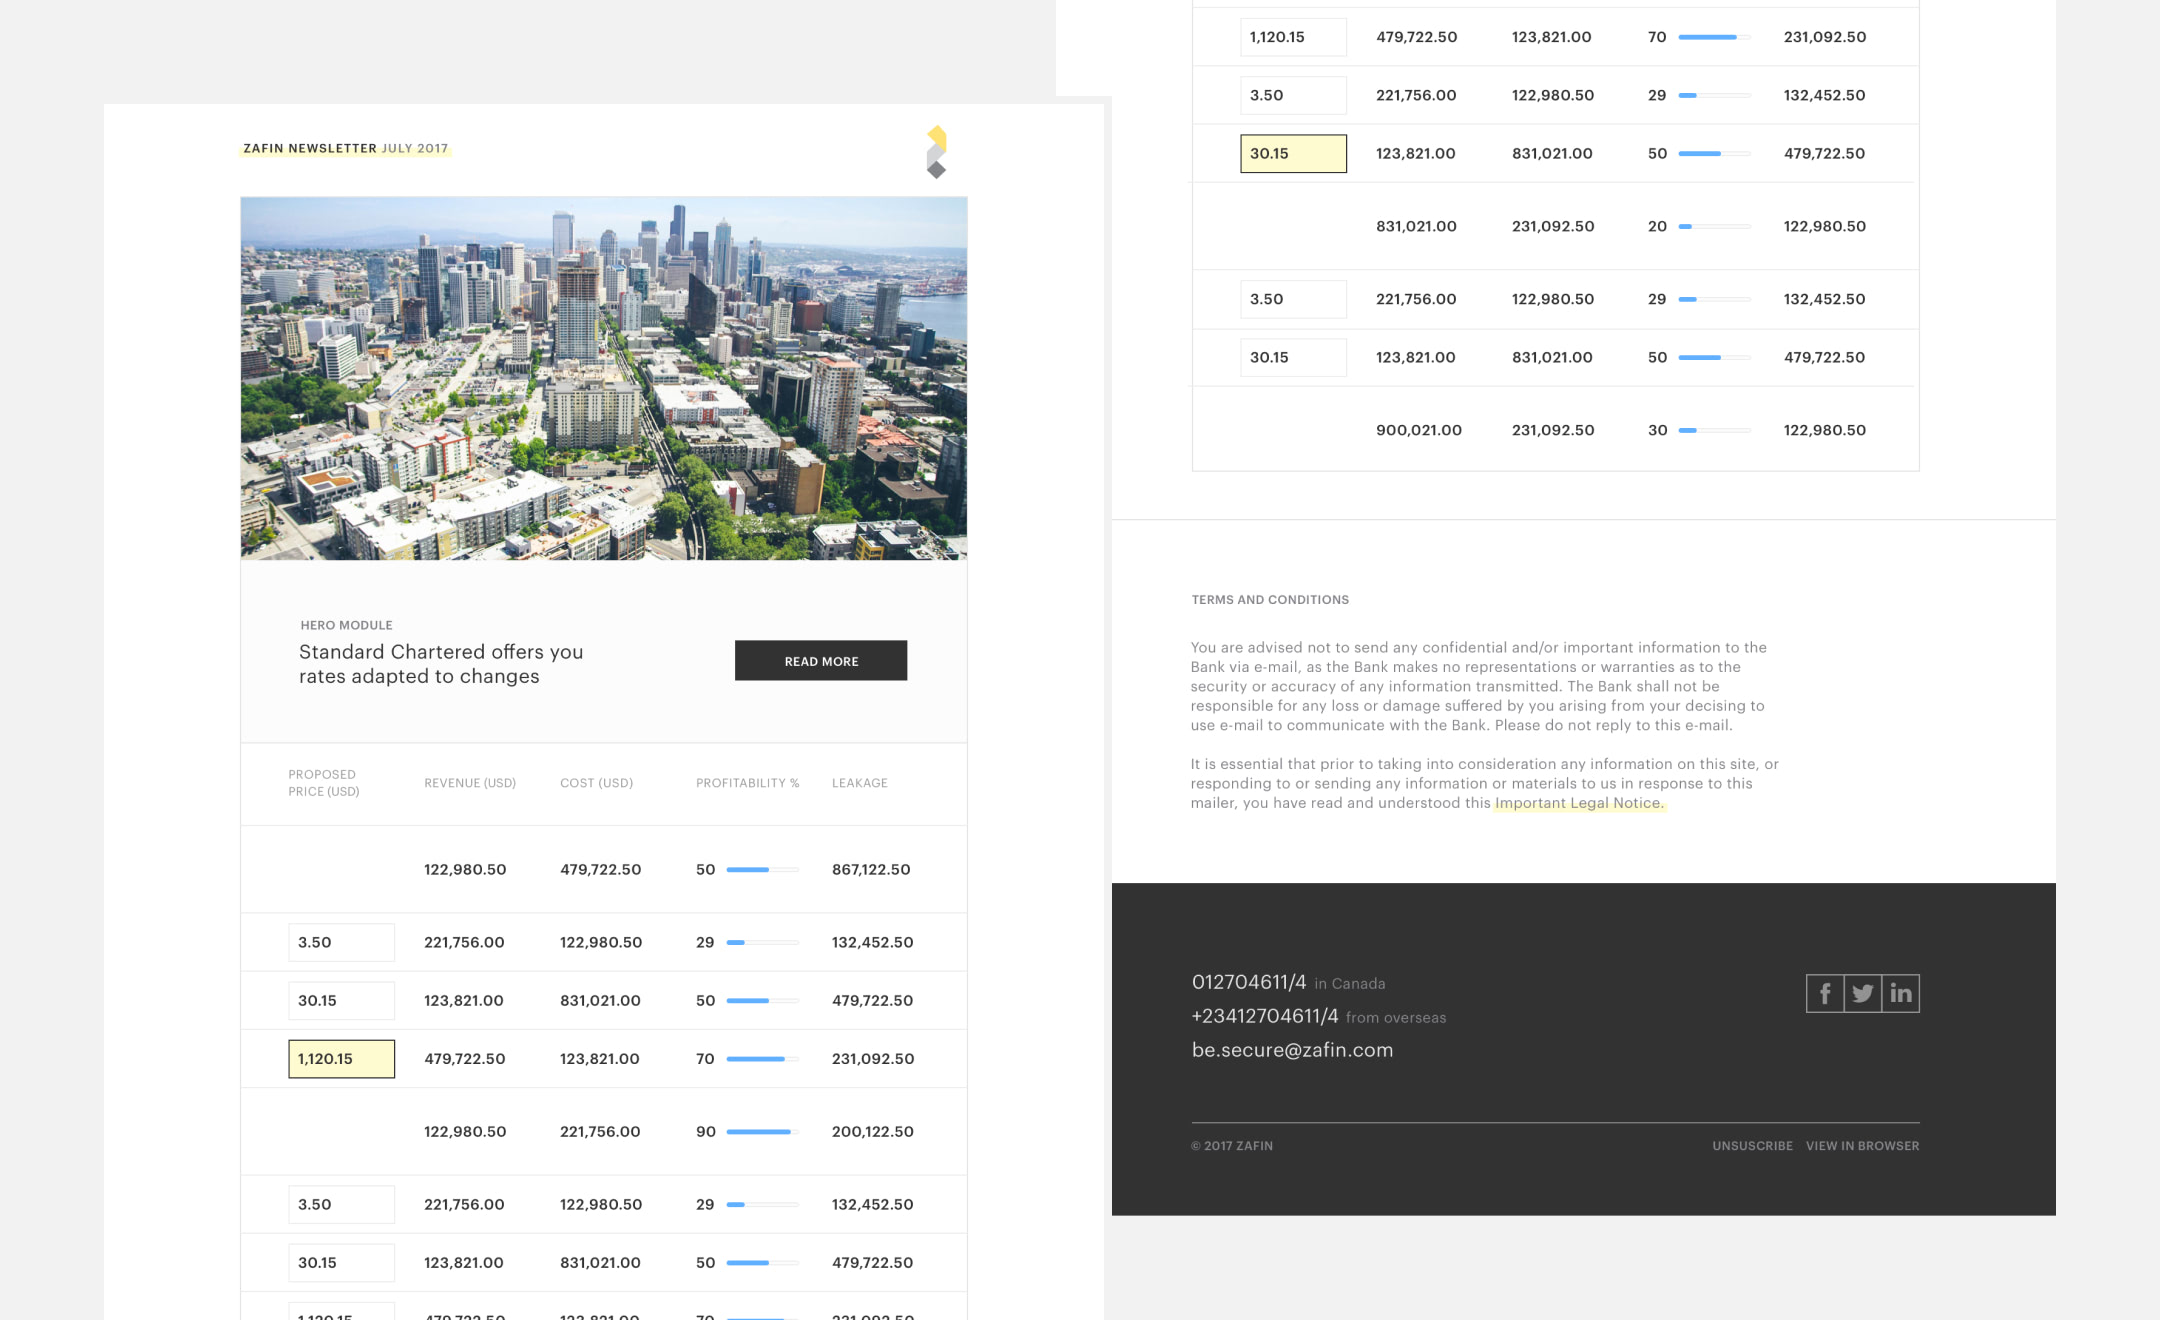Open the Twitter icon in the footer

(1862, 993)
